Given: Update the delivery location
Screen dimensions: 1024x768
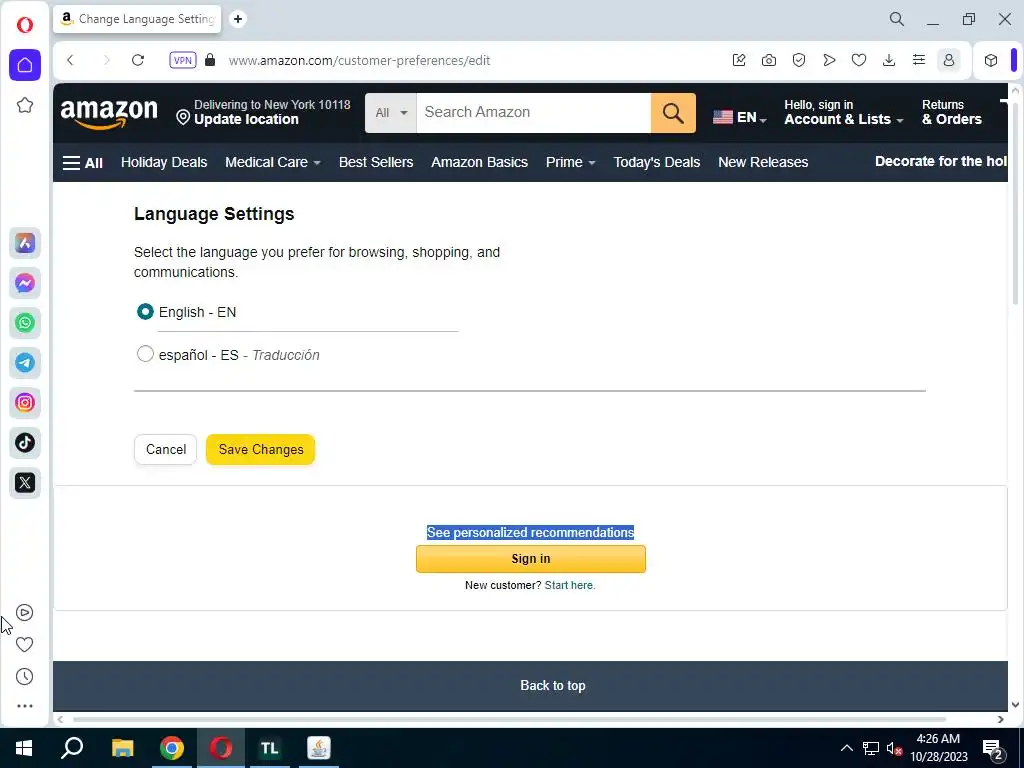Looking at the screenshot, I should tap(263, 112).
